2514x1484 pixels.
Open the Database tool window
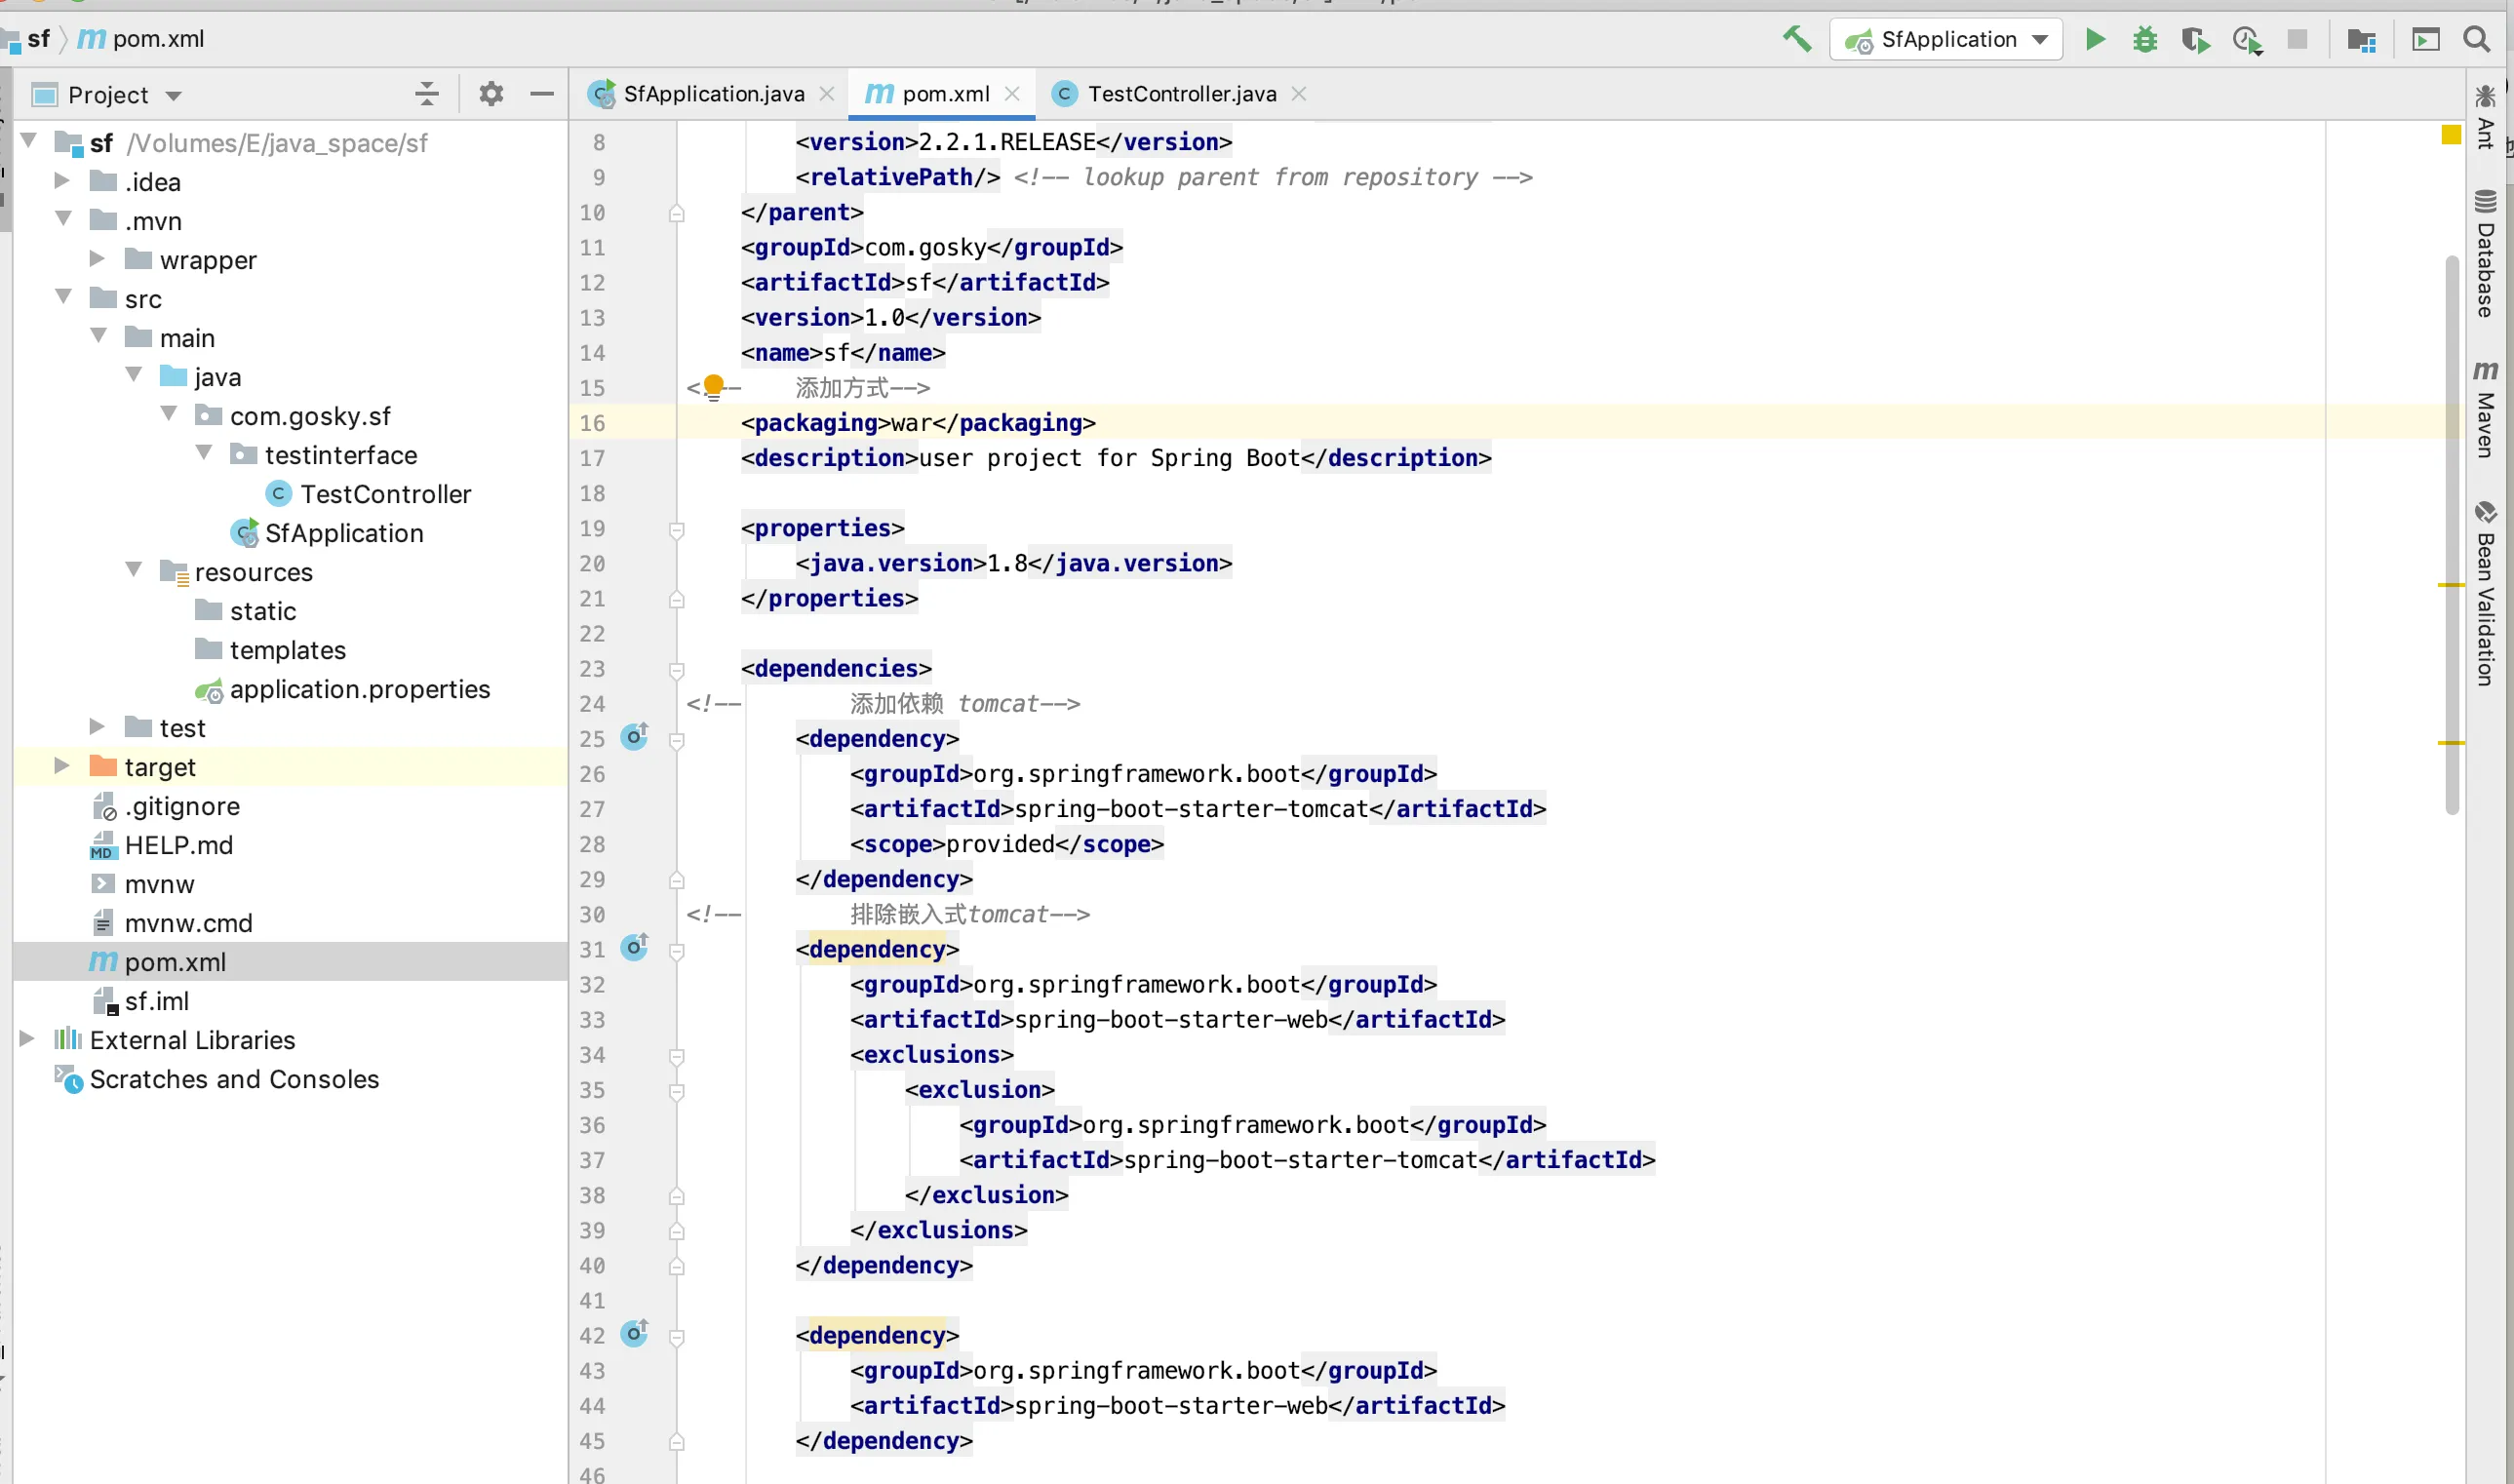click(2485, 253)
